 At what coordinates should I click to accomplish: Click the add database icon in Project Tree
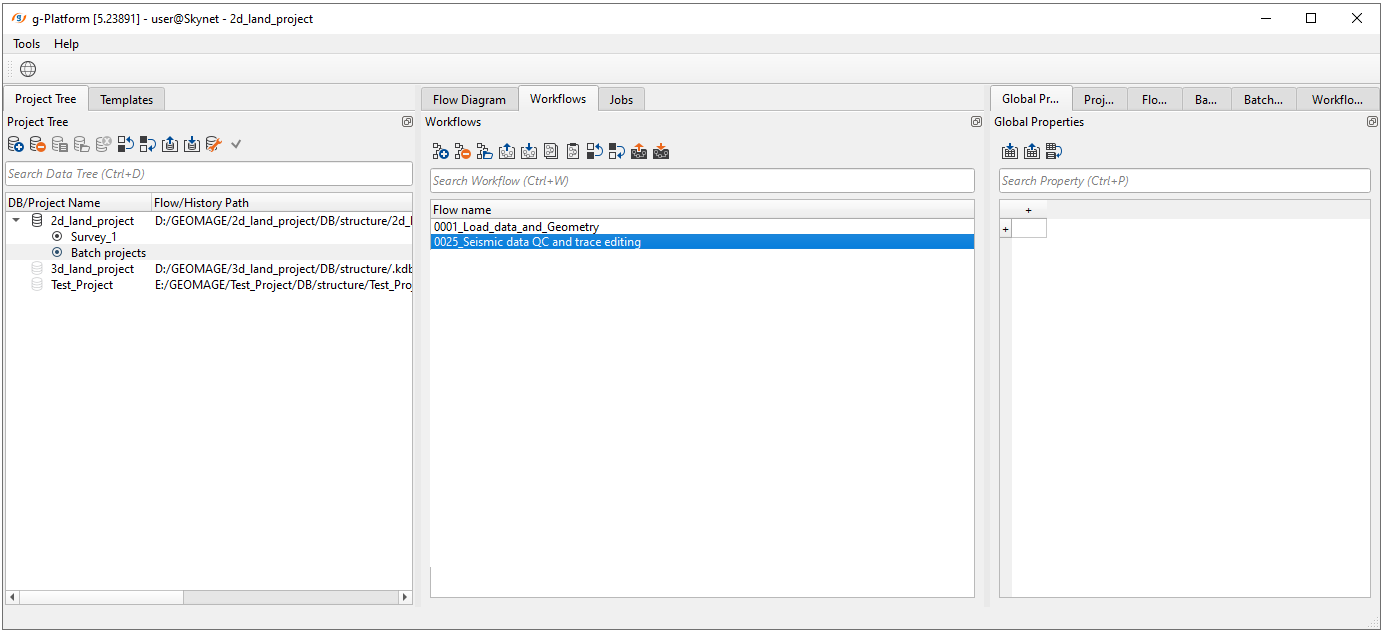coord(16,145)
